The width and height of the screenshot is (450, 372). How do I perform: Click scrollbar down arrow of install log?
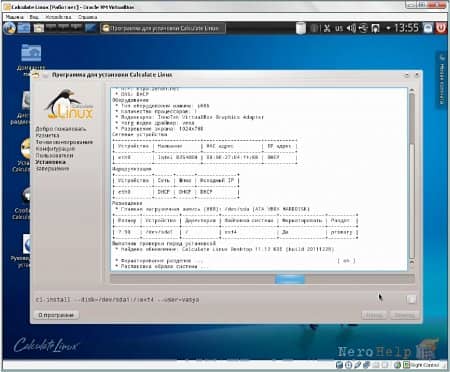pos(412,262)
